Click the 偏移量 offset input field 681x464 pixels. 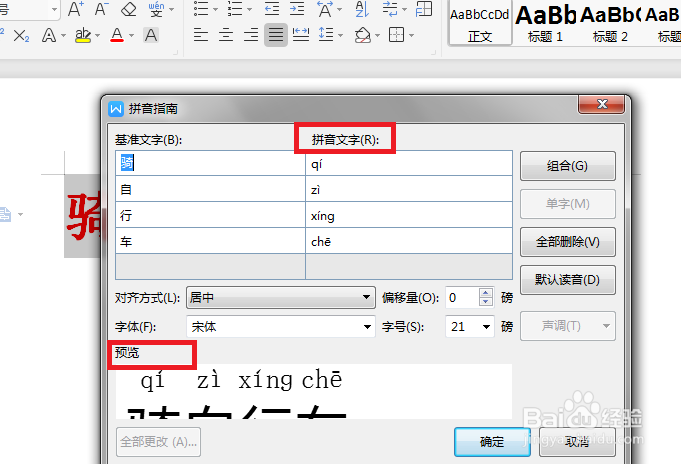pos(462,298)
